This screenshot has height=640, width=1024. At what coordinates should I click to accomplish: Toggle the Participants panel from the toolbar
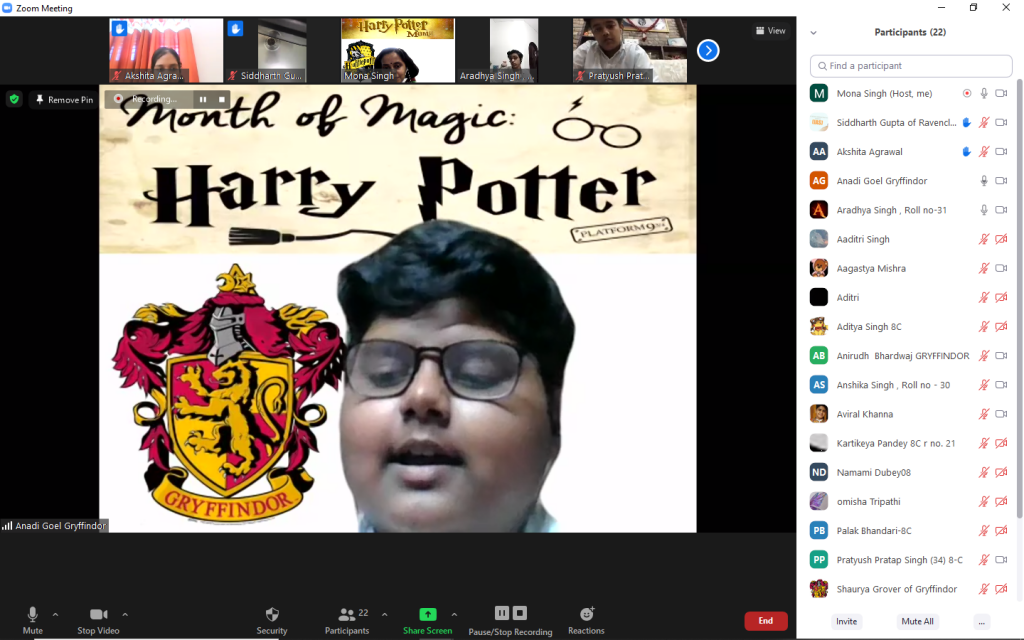(347, 614)
